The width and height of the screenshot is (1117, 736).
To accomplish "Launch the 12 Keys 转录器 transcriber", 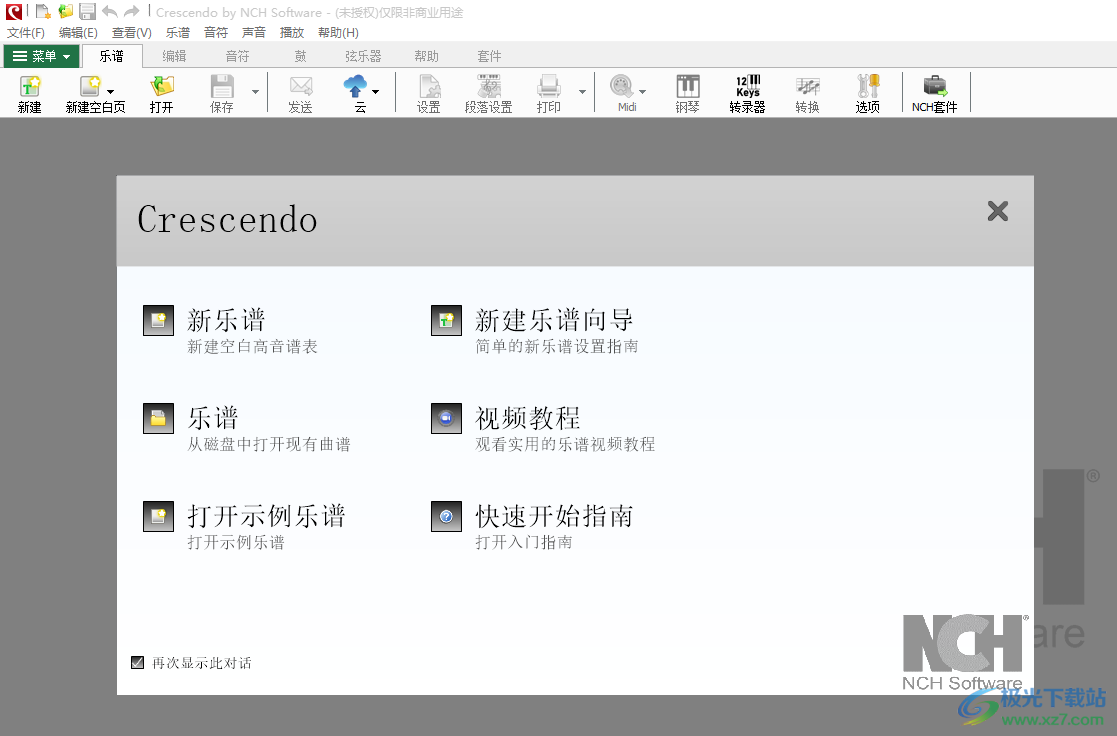I will tap(747, 93).
